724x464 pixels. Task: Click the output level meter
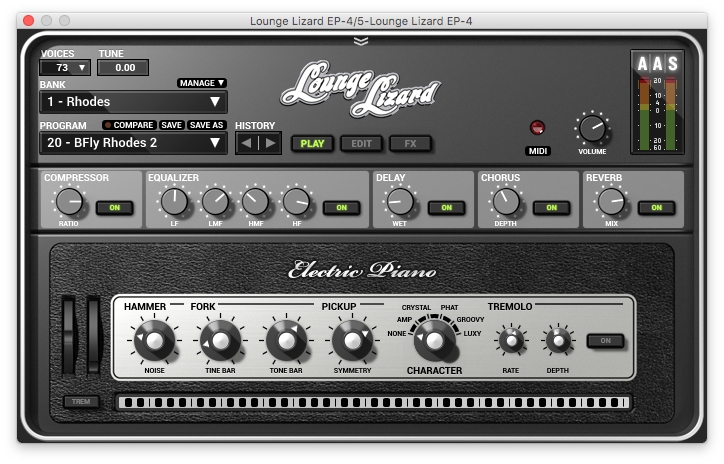[x=657, y=114]
